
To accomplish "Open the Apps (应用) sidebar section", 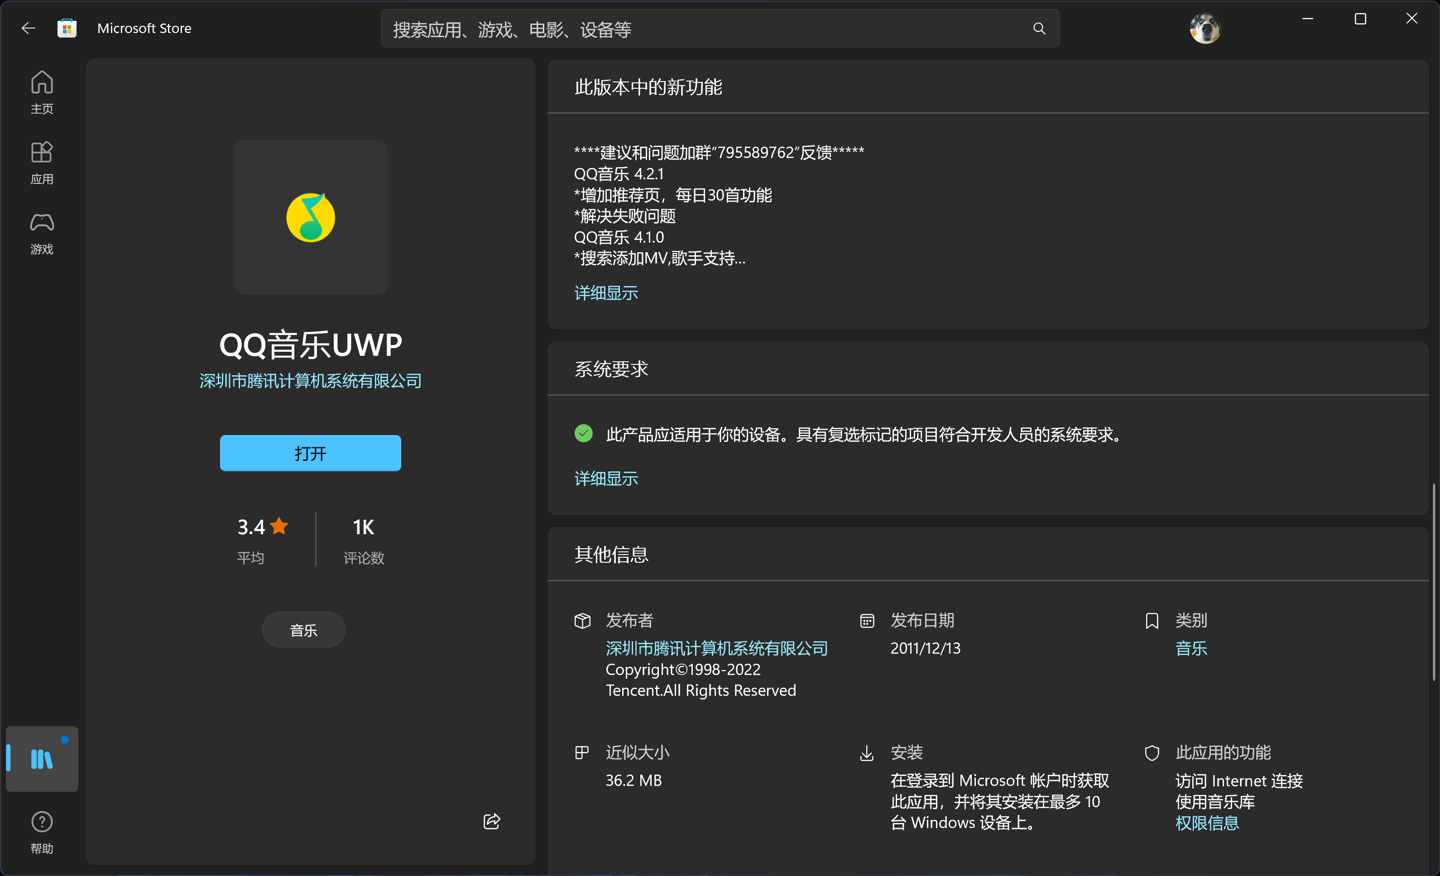I will (42, 163).
